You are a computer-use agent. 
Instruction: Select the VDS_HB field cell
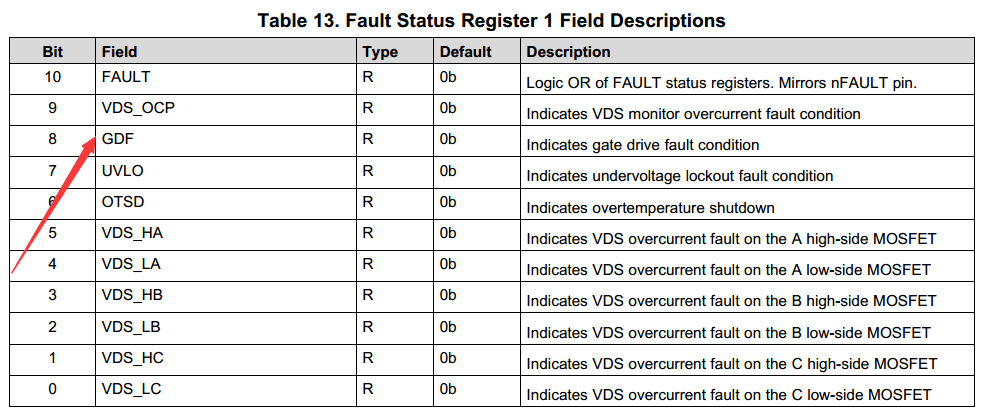point(227,296)
